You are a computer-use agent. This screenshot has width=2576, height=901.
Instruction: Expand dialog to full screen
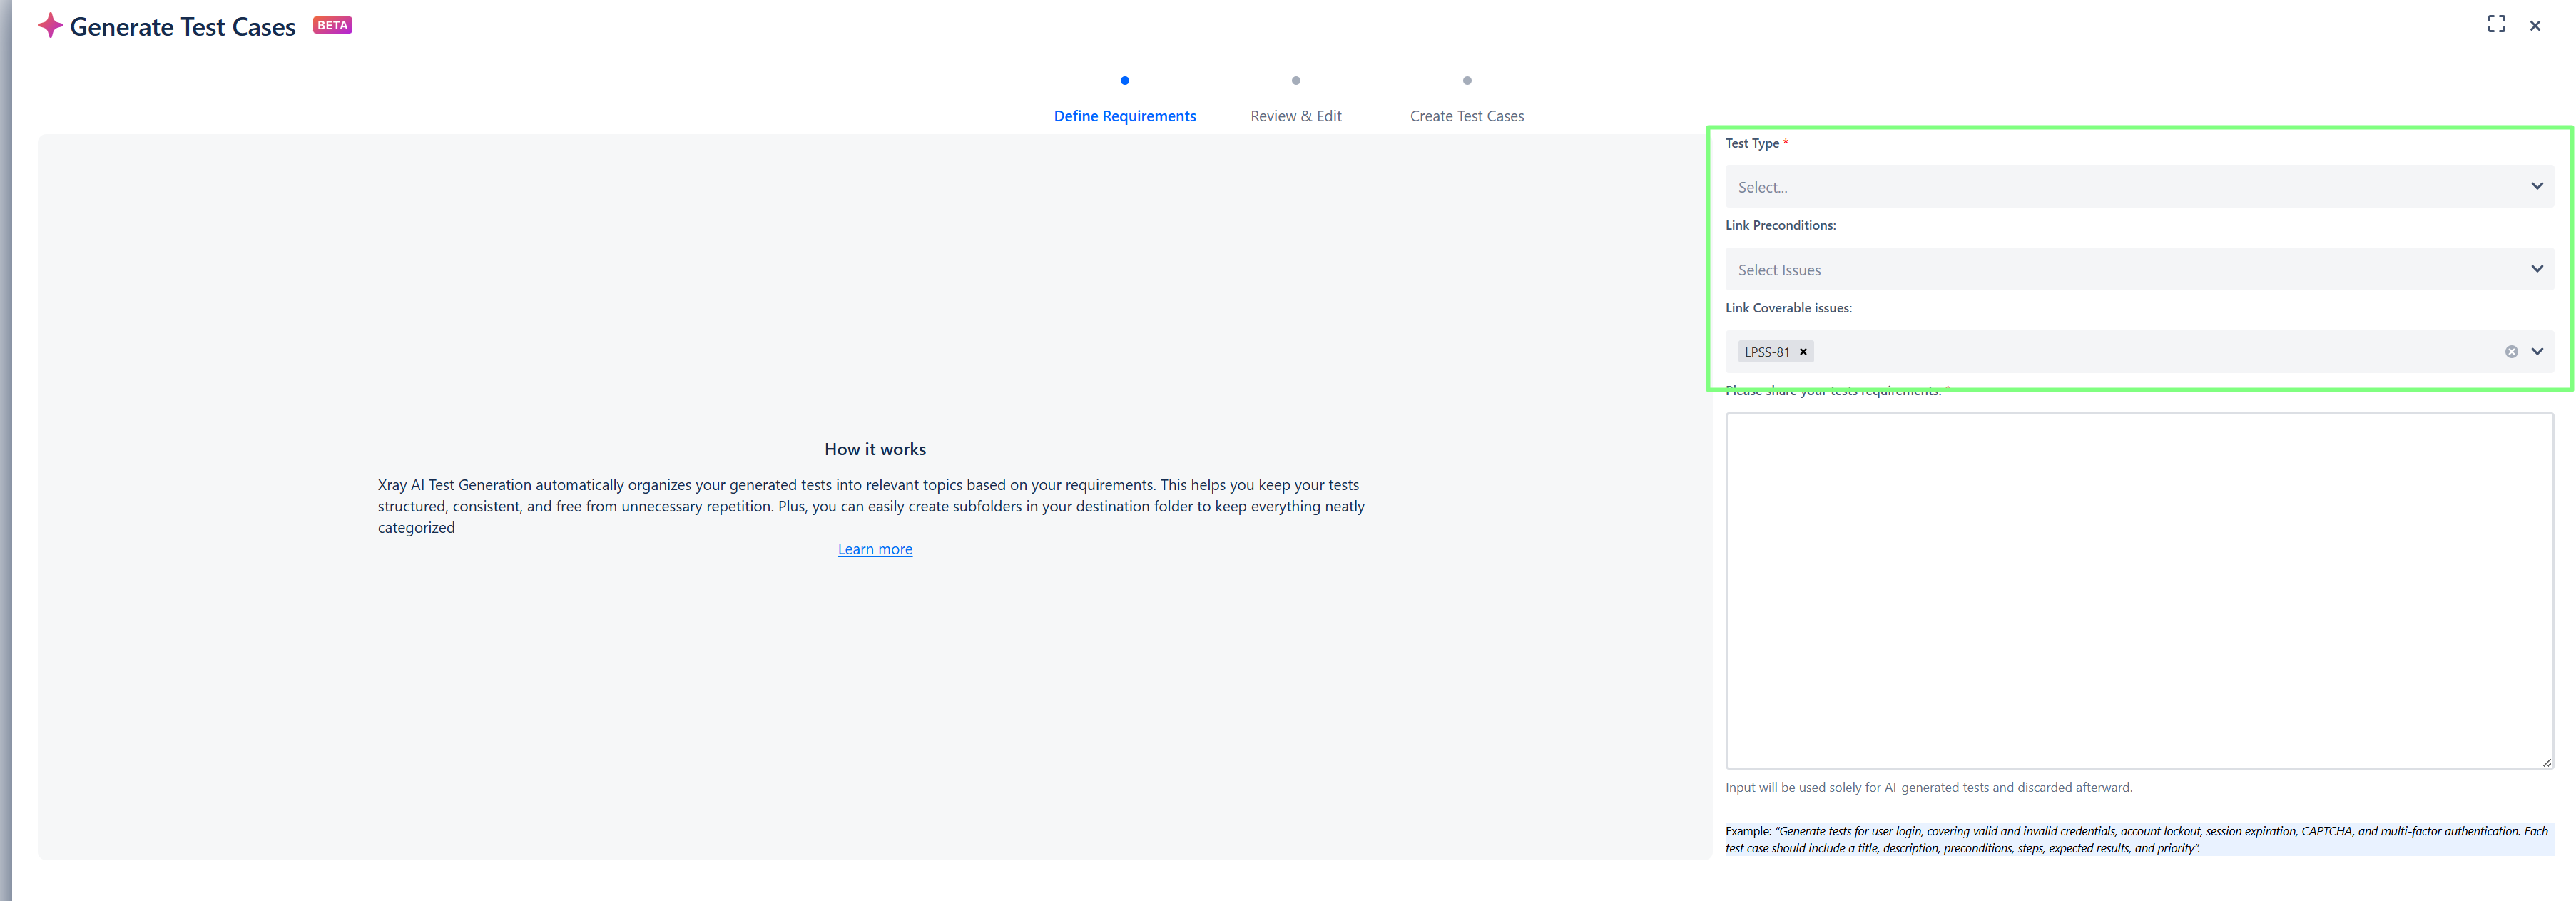(2496, 24)
